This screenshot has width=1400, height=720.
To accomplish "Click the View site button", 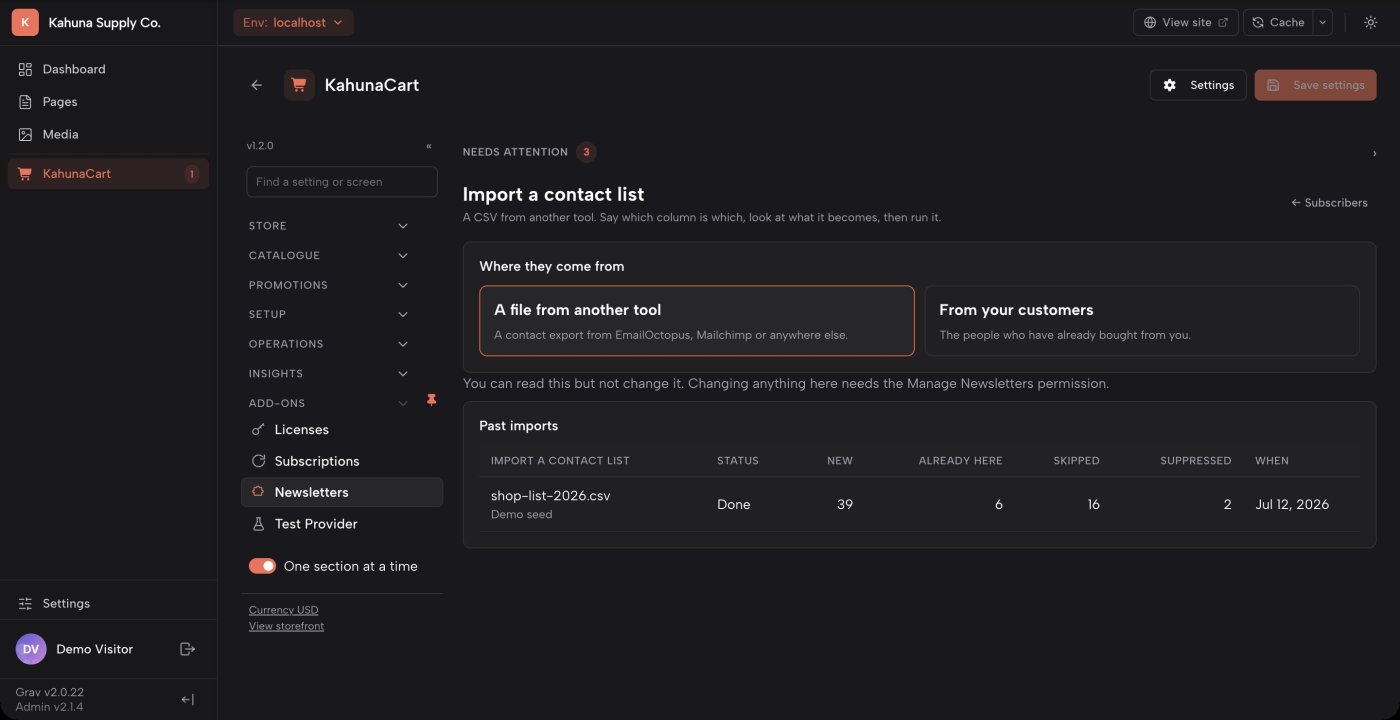I will pyautogui.click(x=1186, y=22).
